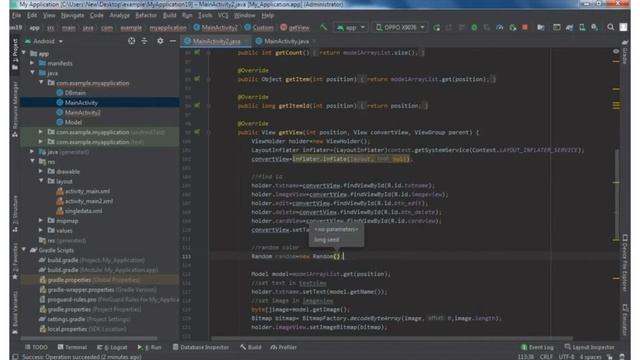
Task: Open the Event Log
Action: [x=537, y=347]
